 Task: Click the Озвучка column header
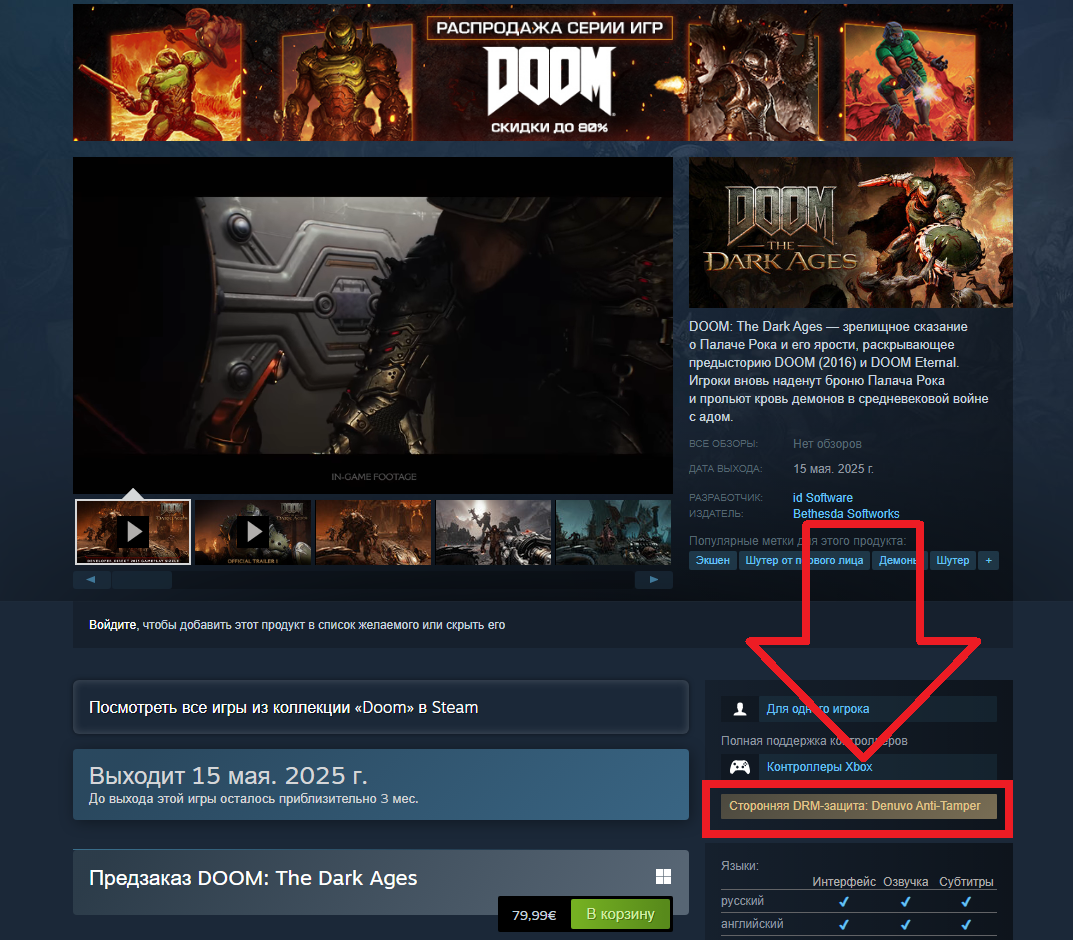(x=905, y=882)
